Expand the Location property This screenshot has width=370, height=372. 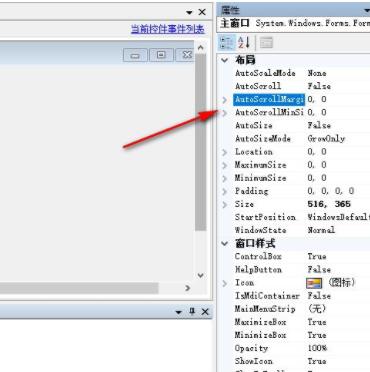225,152
